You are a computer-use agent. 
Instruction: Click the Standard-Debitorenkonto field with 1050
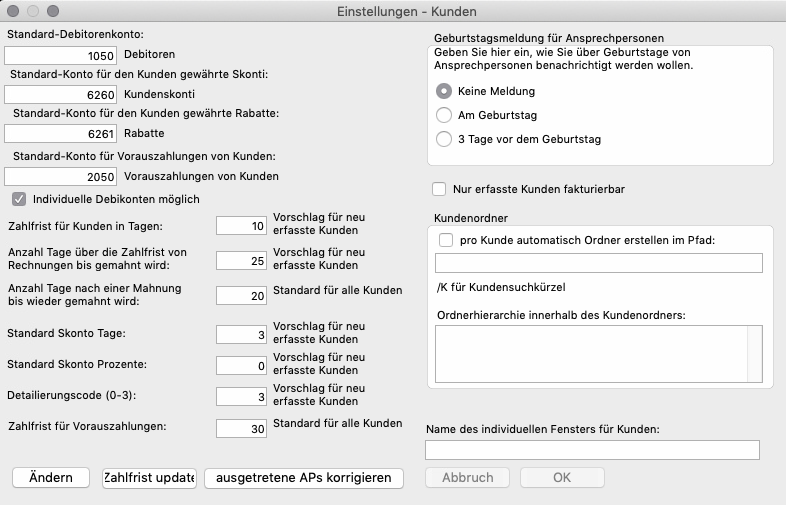pos(61,56)
